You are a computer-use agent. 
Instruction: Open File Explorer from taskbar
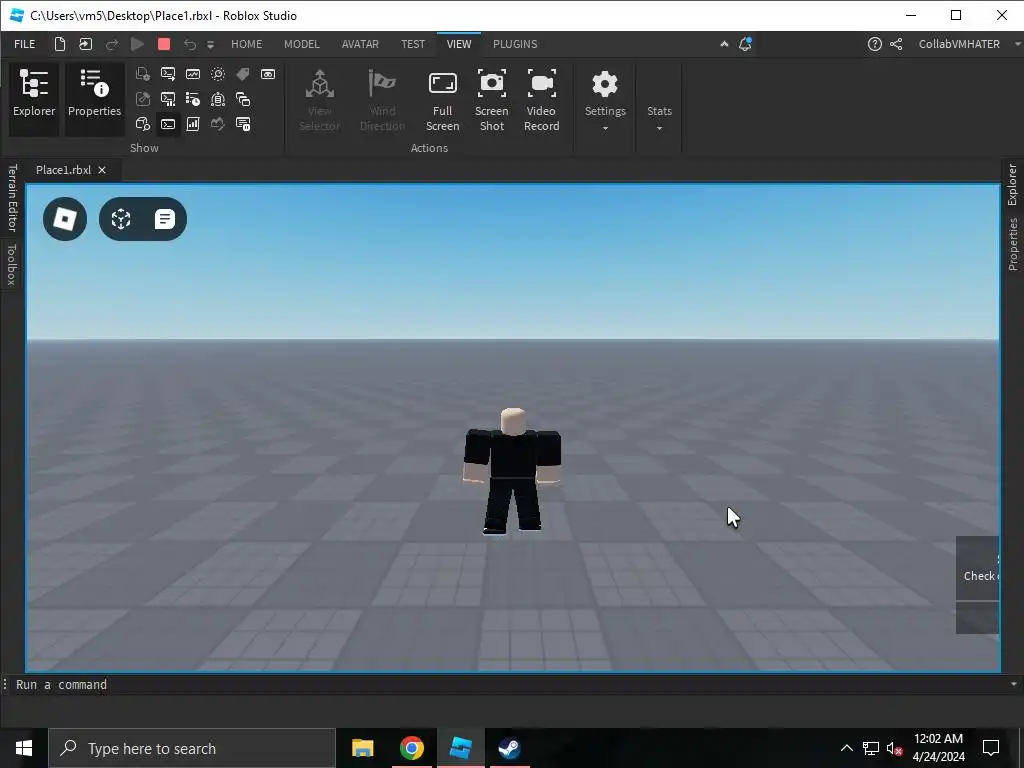point(362,748)
